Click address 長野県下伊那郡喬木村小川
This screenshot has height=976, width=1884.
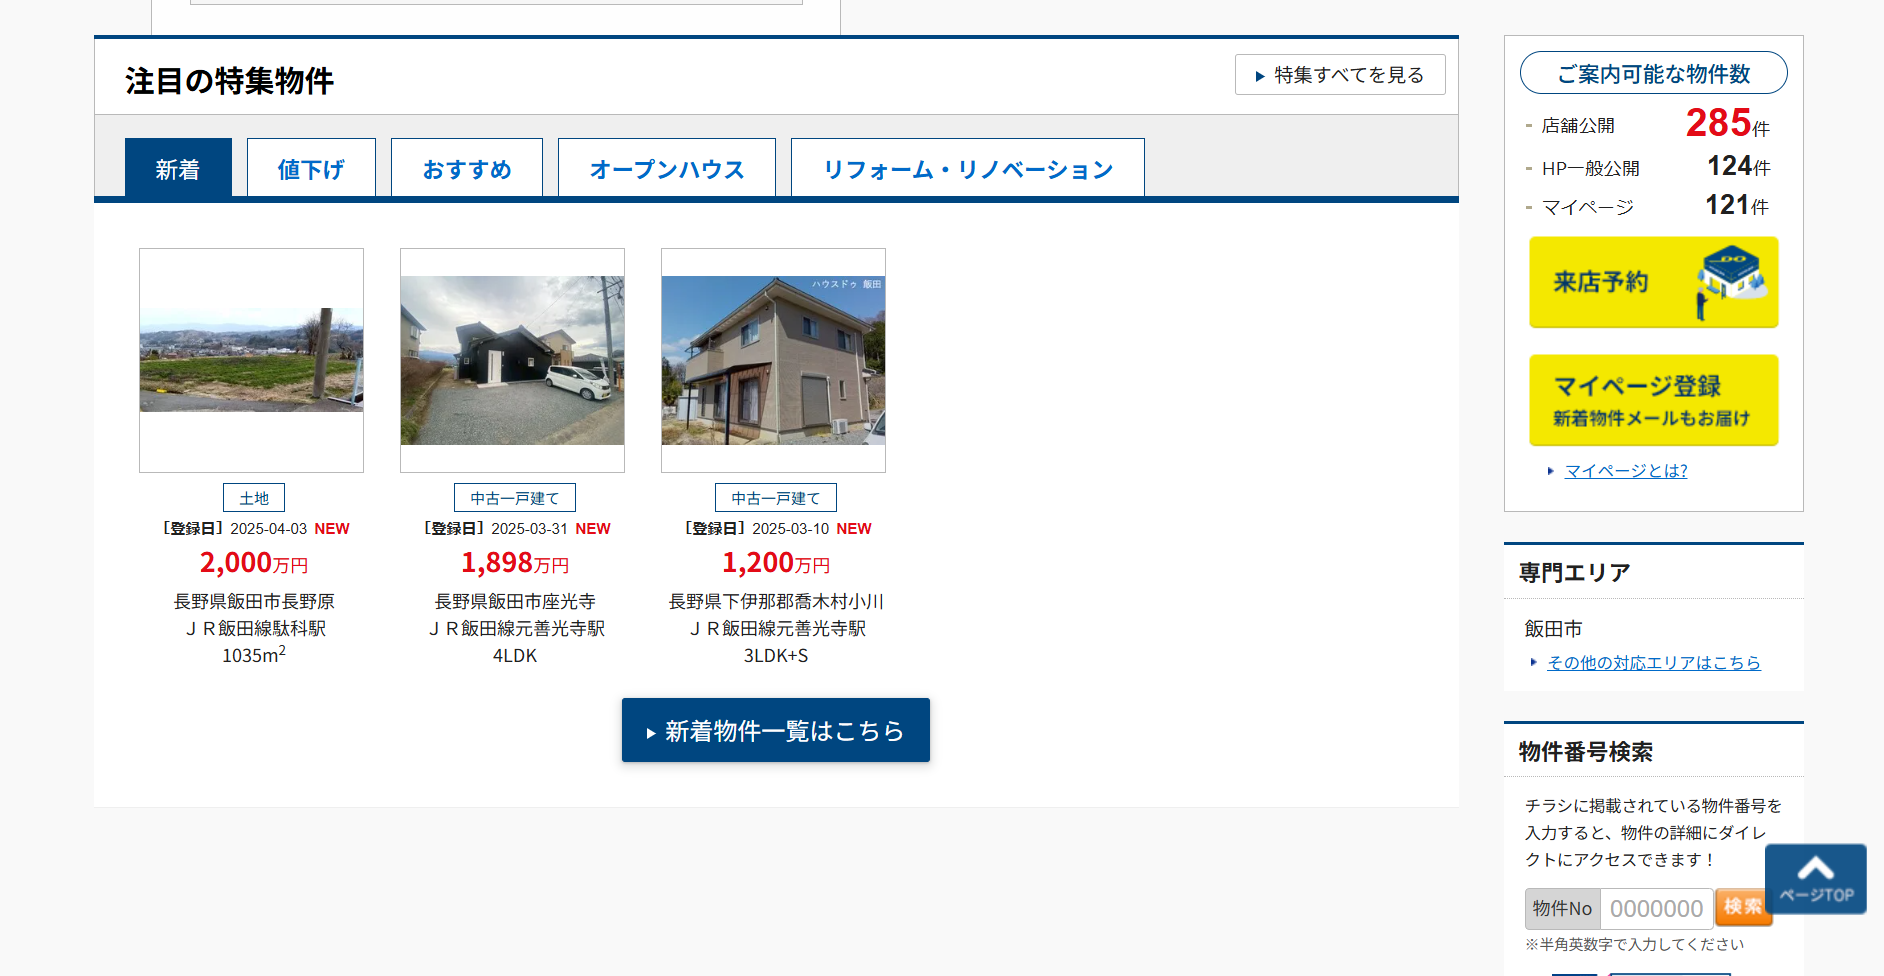tap(776, 602)
